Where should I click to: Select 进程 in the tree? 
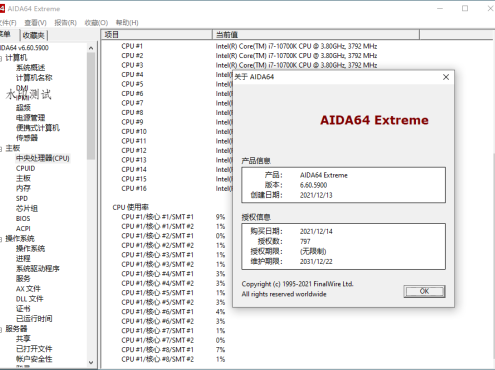[23, 258]
